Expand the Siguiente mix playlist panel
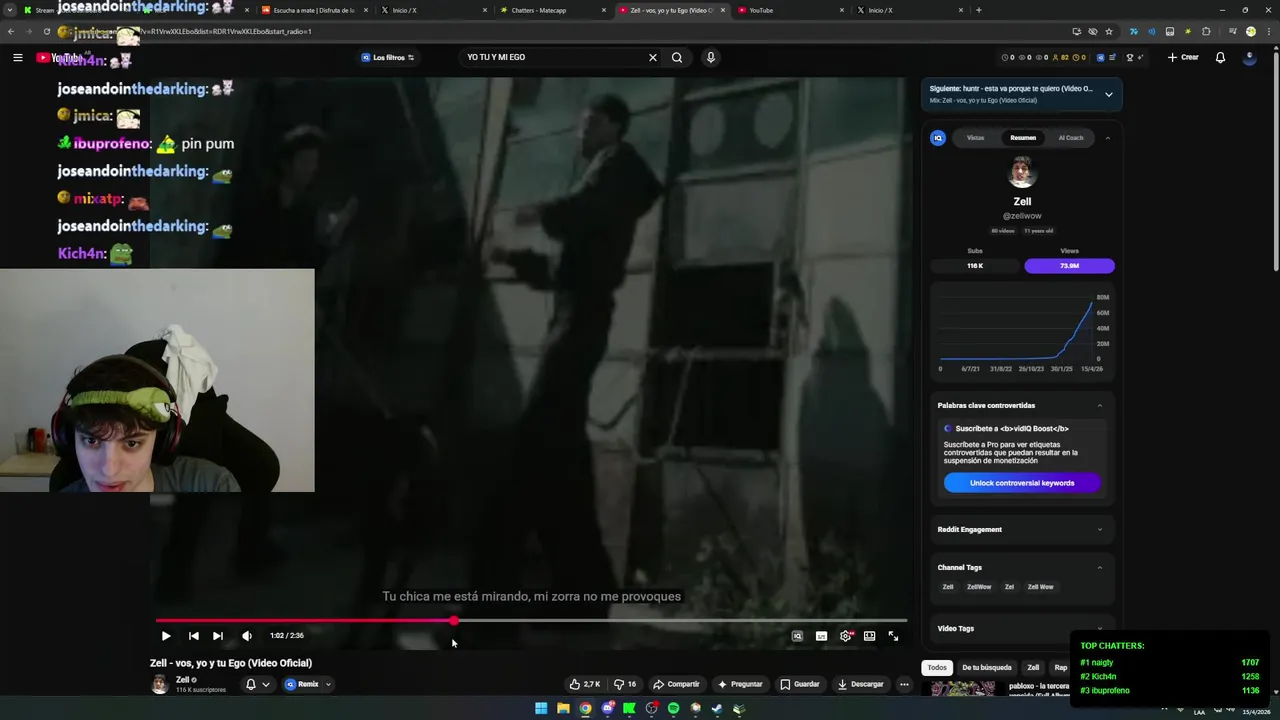The width and height of the screenshot is (1280, 720). (1108, 94)
